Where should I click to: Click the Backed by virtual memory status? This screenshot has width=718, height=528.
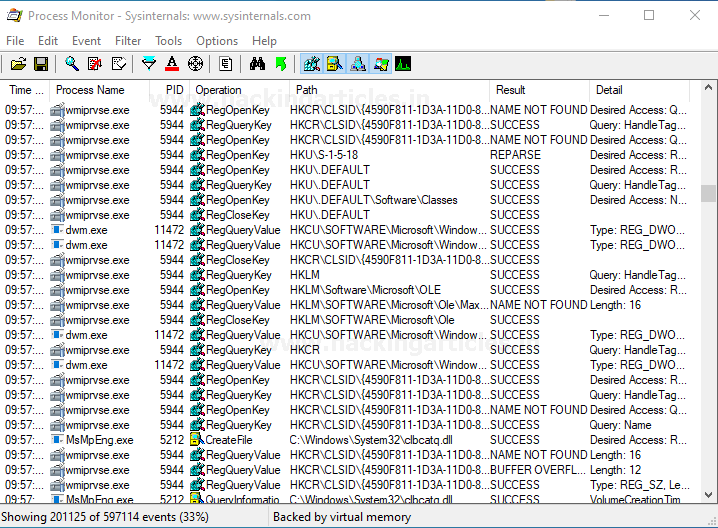(342, 517)
